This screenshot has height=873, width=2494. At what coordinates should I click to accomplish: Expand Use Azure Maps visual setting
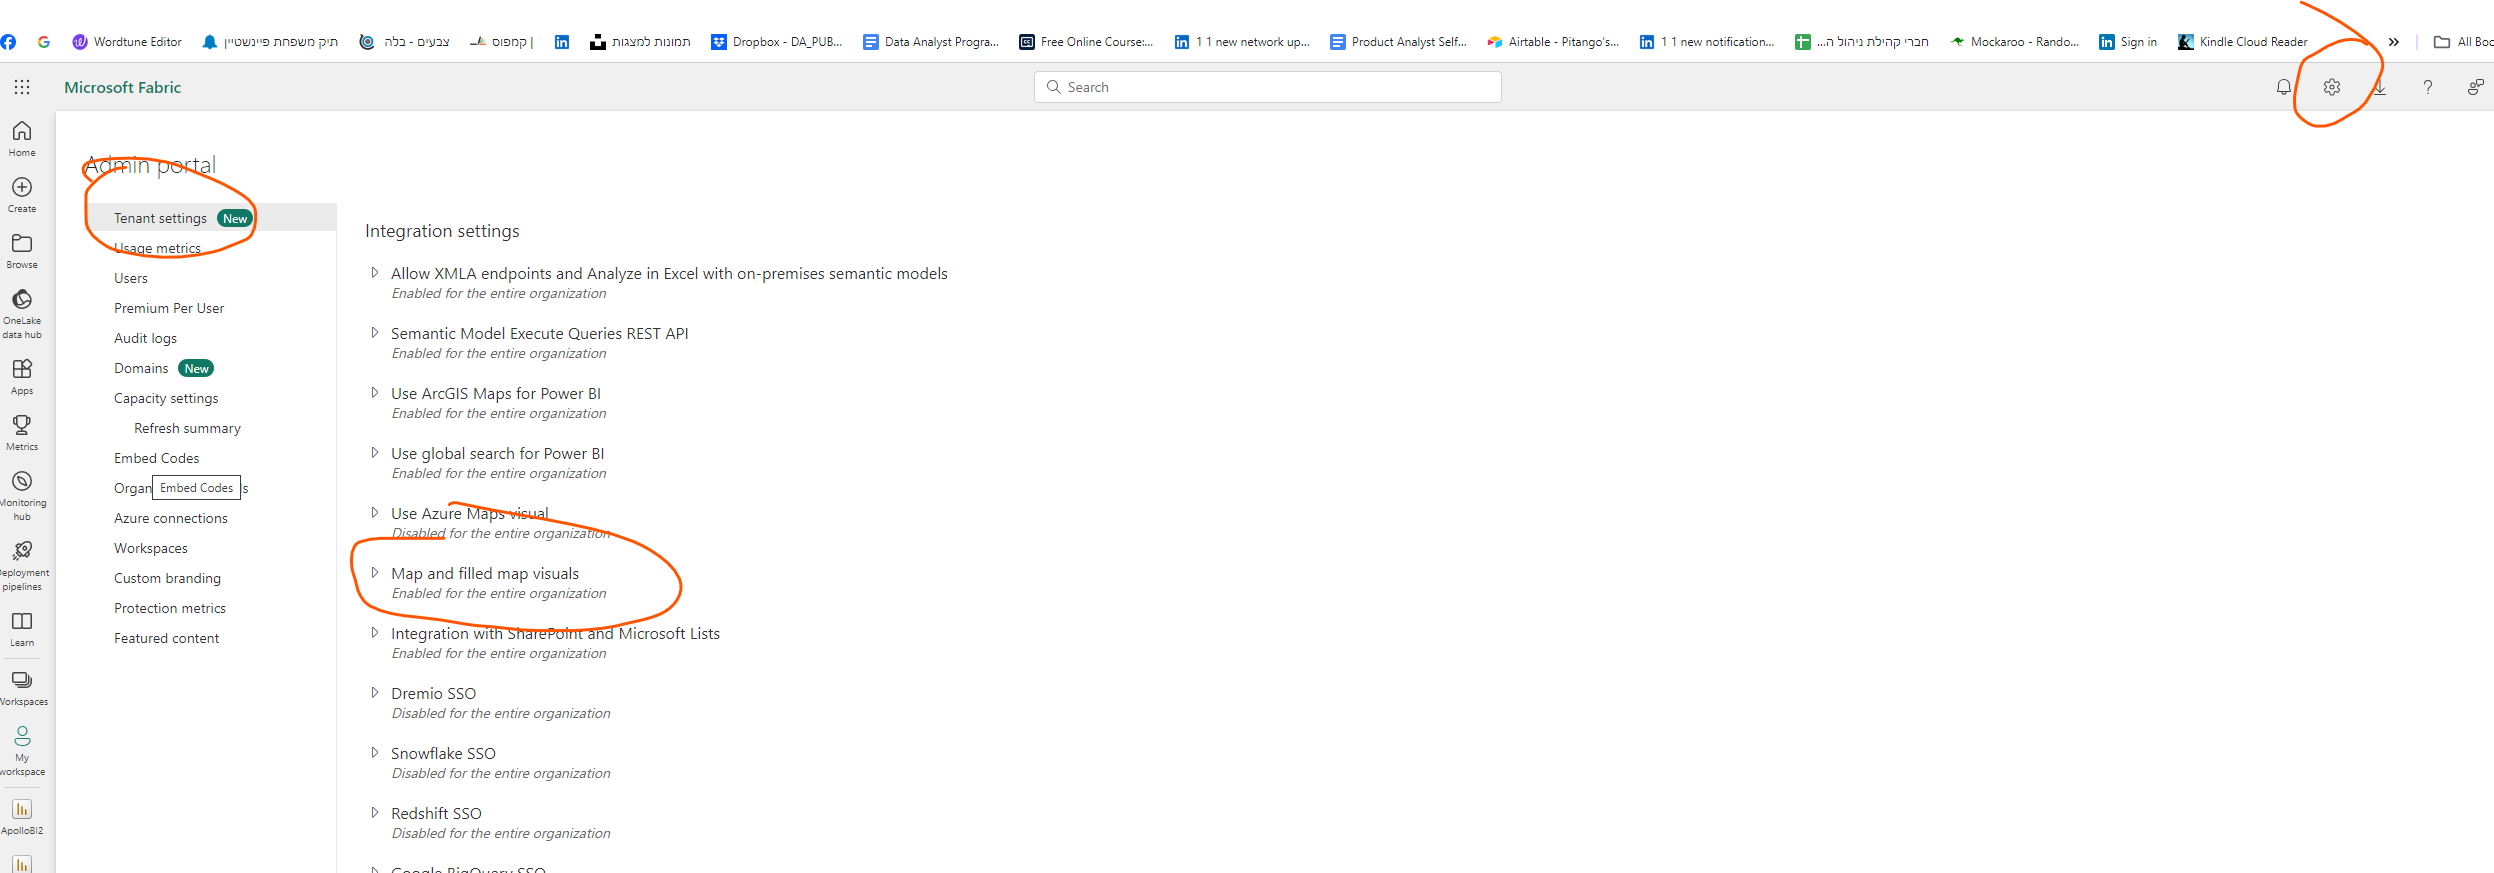(375, 513)
